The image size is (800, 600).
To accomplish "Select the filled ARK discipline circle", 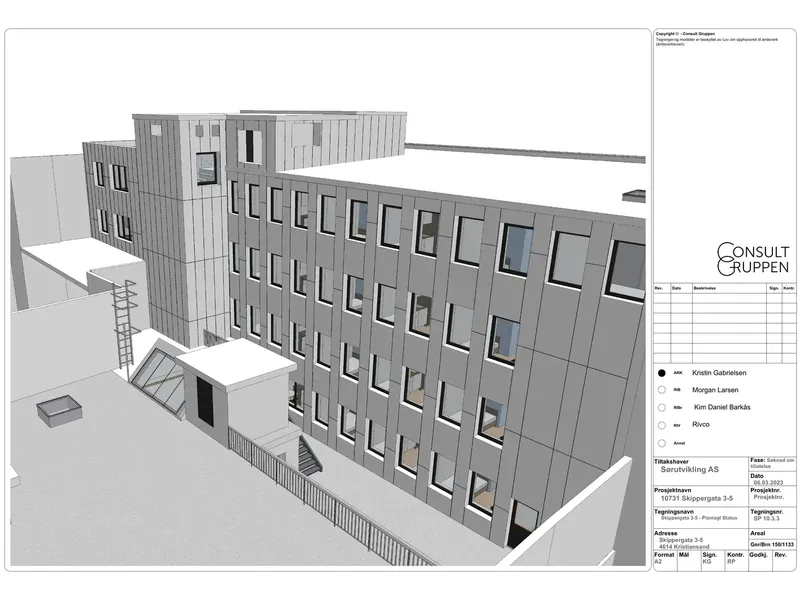I will pos(662,373).
